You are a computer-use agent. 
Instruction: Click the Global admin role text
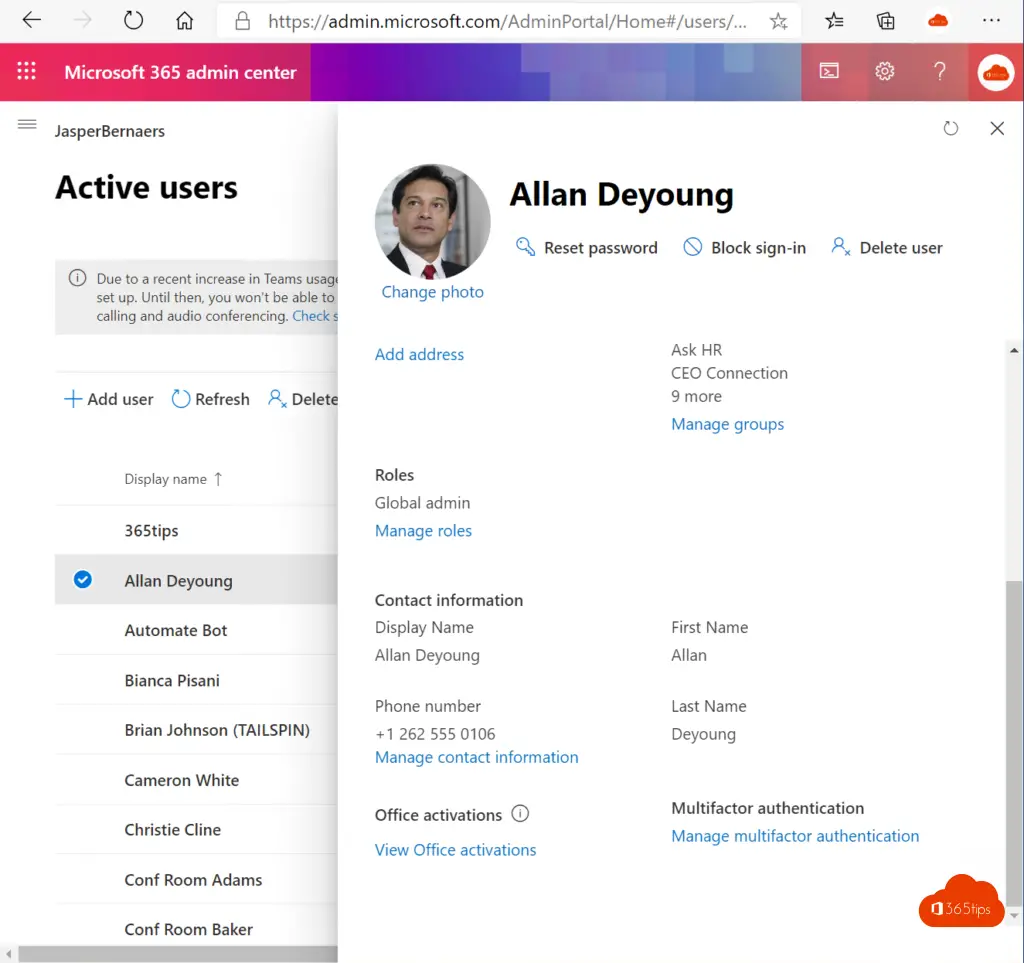pos(423,503)
